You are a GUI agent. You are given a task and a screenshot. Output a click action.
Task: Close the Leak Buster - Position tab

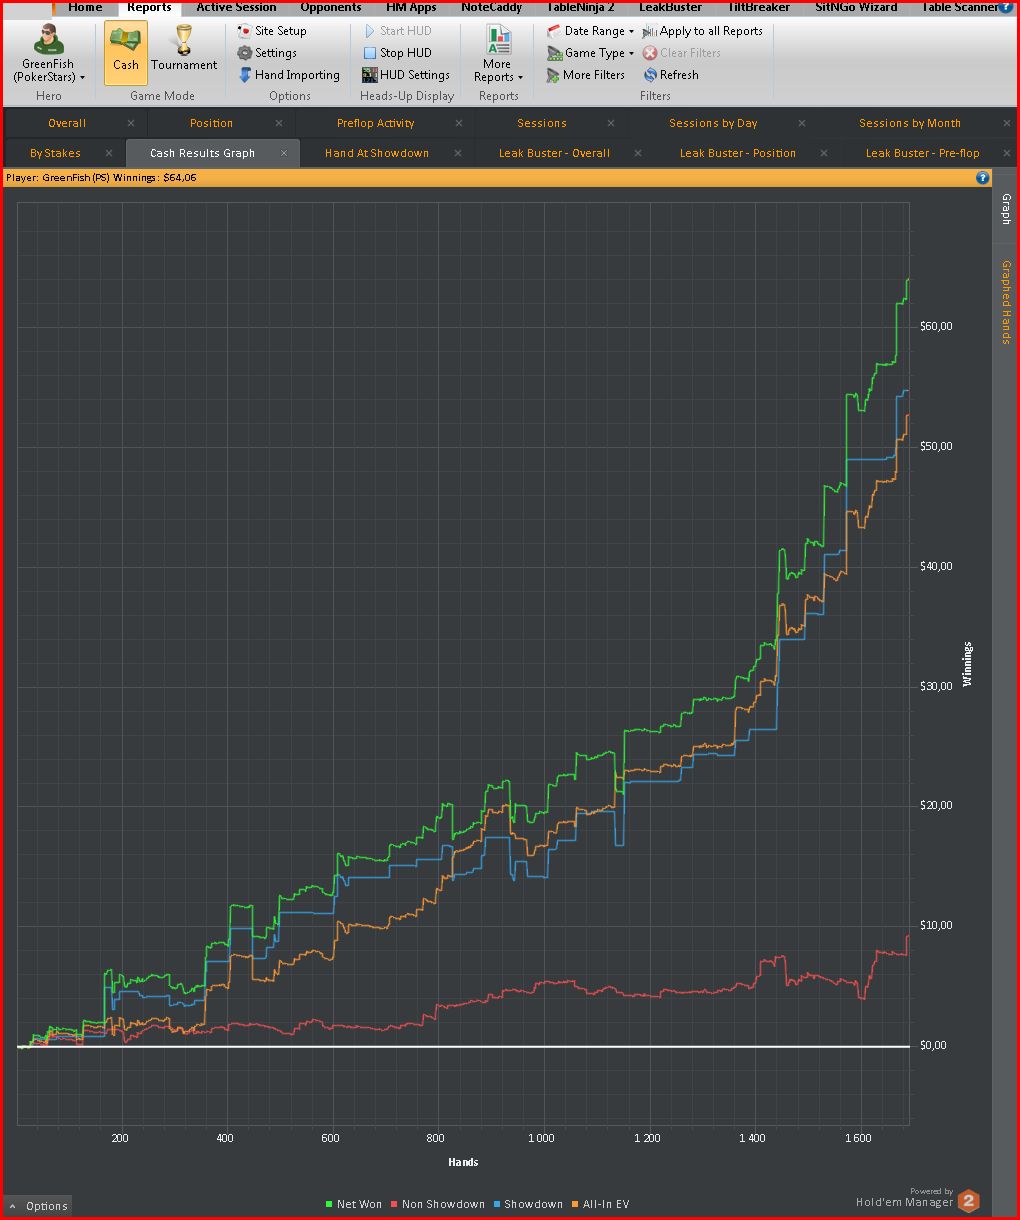pyautogui.click(x=824, y=153)
